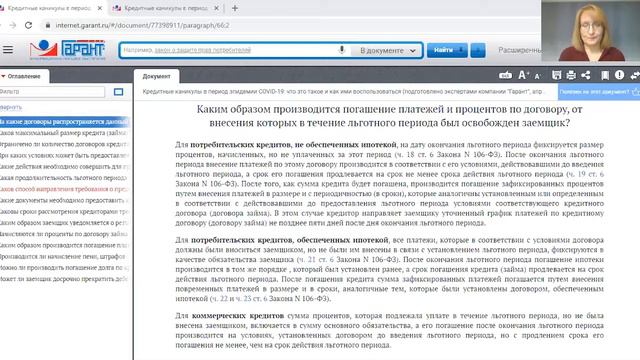Close the first browser tab
The image size is (640, 360).
click(x=100, y=8)
